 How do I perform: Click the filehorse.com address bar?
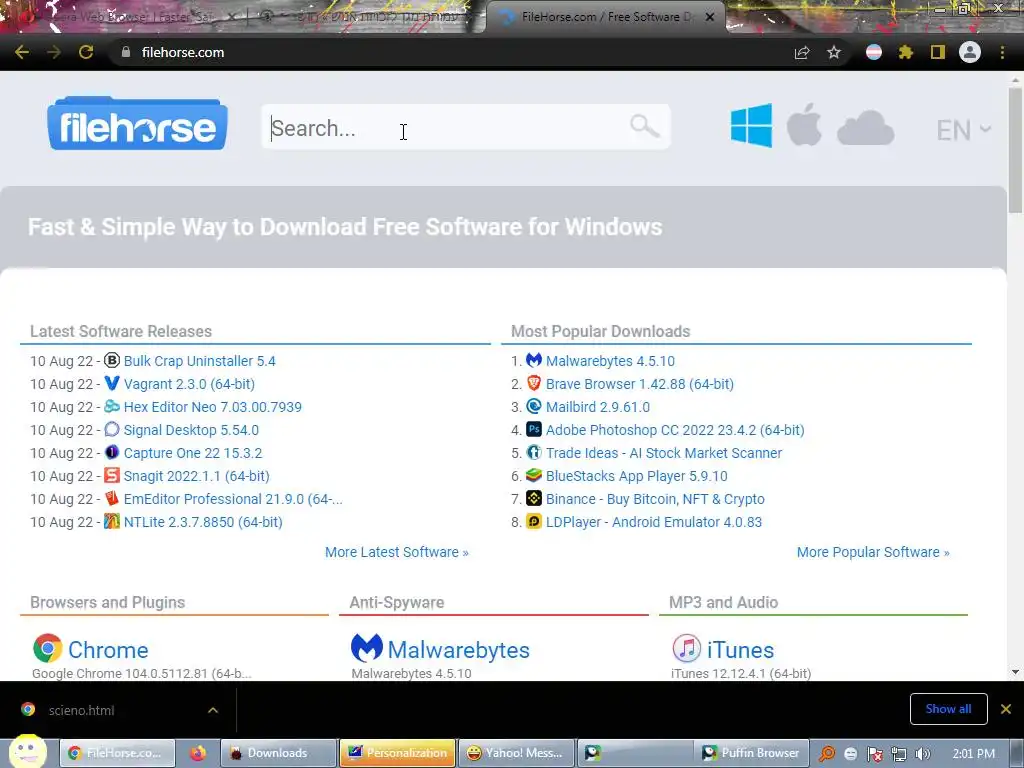click(x=451, y=52)
